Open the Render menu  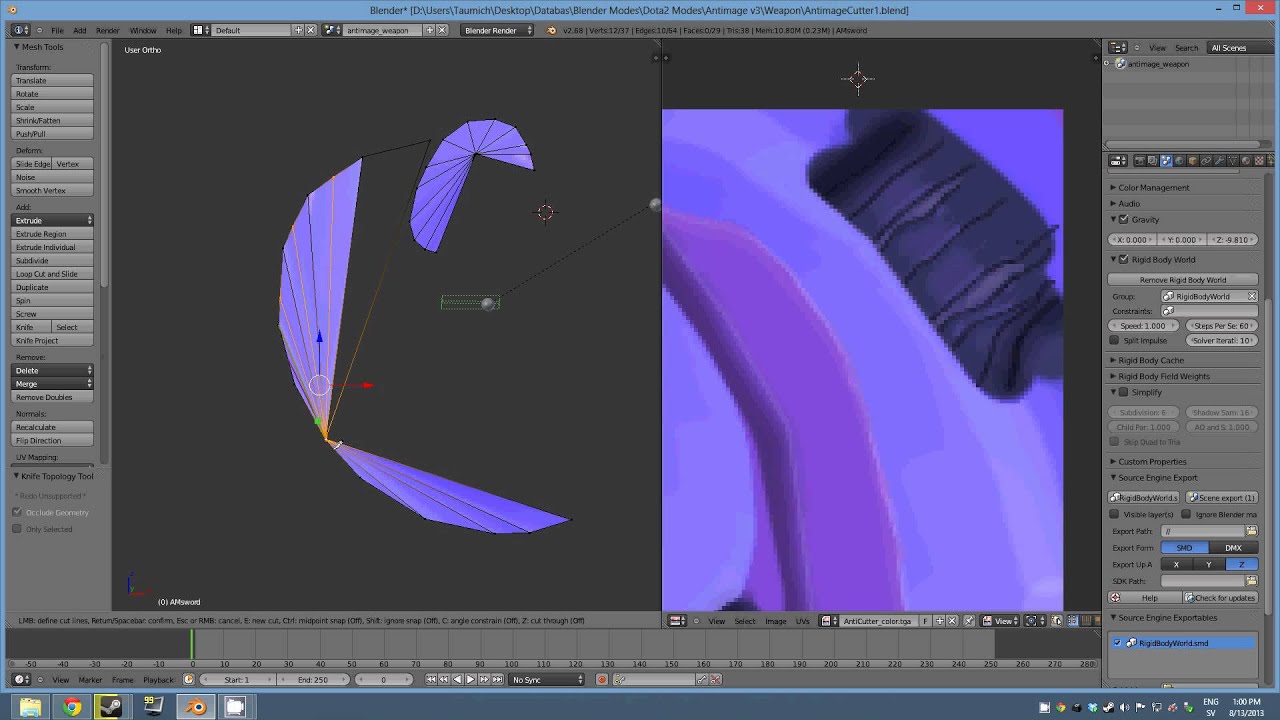(107, 31)
